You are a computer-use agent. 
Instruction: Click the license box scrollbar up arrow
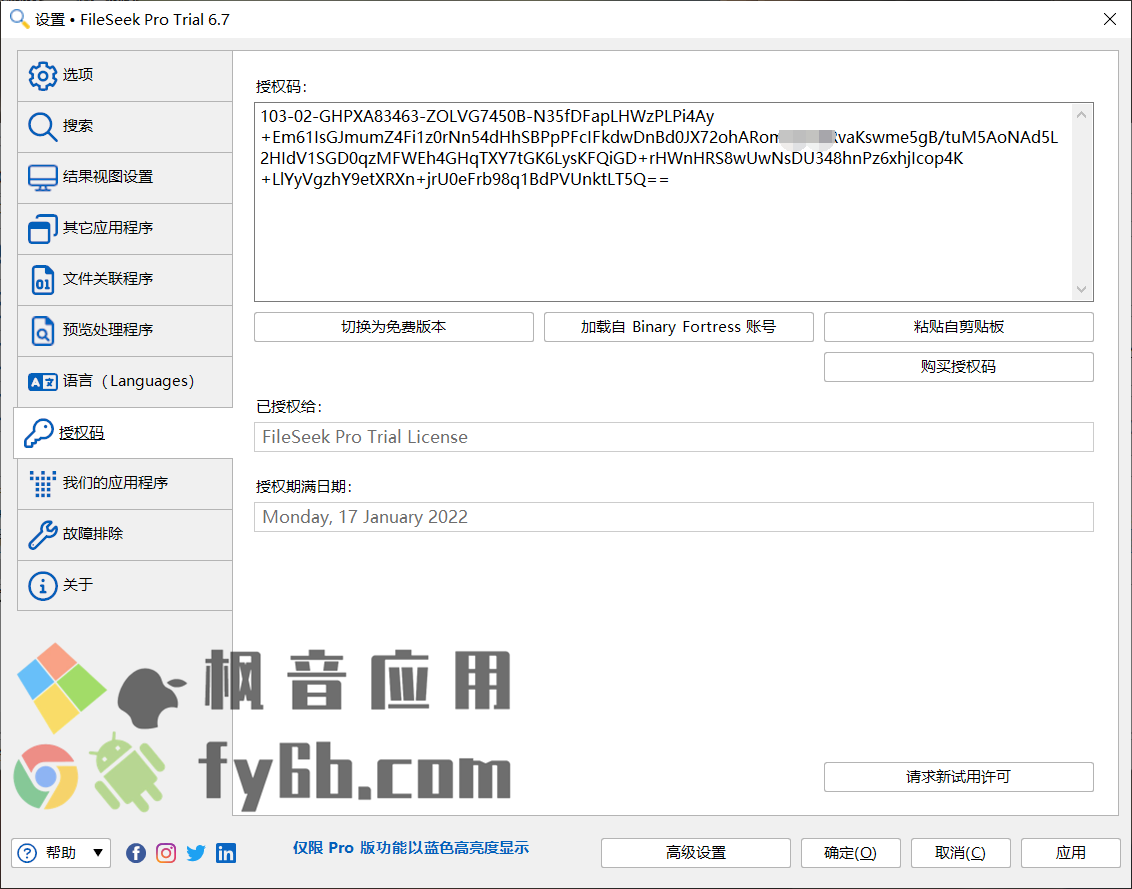(1081, 115)
